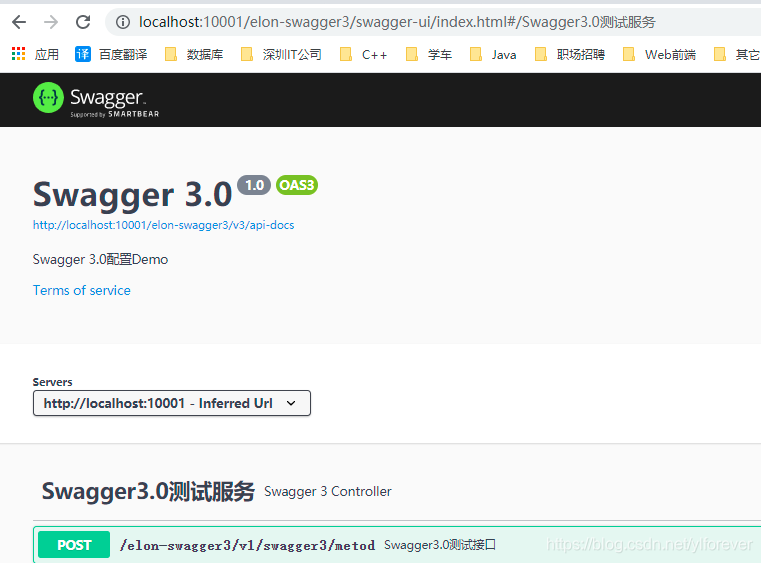
Task: Click the 应用 apps label
Action: [x=47, y=54]
